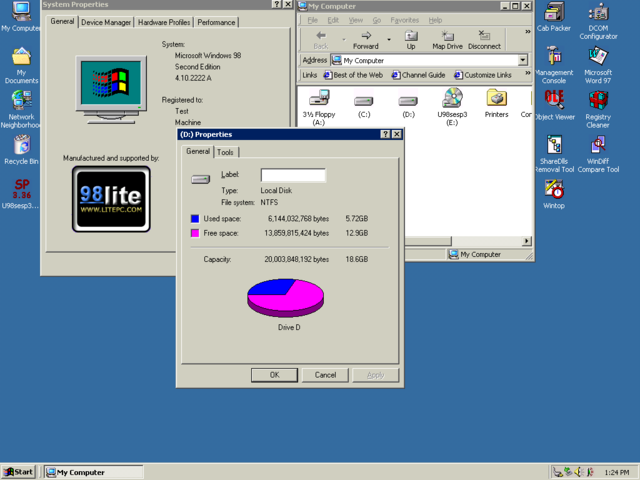The width and height of the screenshot is (640, 480).
Task: Switch to Tools tab in (D:) Properties
Action: point(225,152)
